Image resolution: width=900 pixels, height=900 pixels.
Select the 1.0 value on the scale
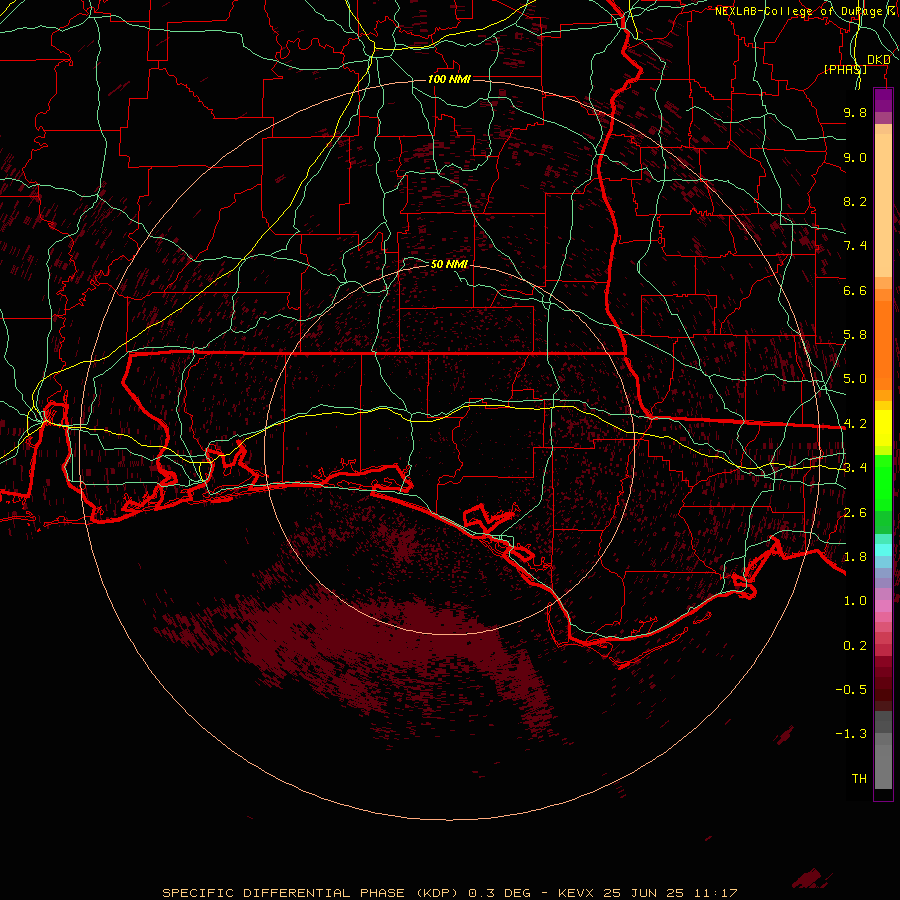point(855,601)
